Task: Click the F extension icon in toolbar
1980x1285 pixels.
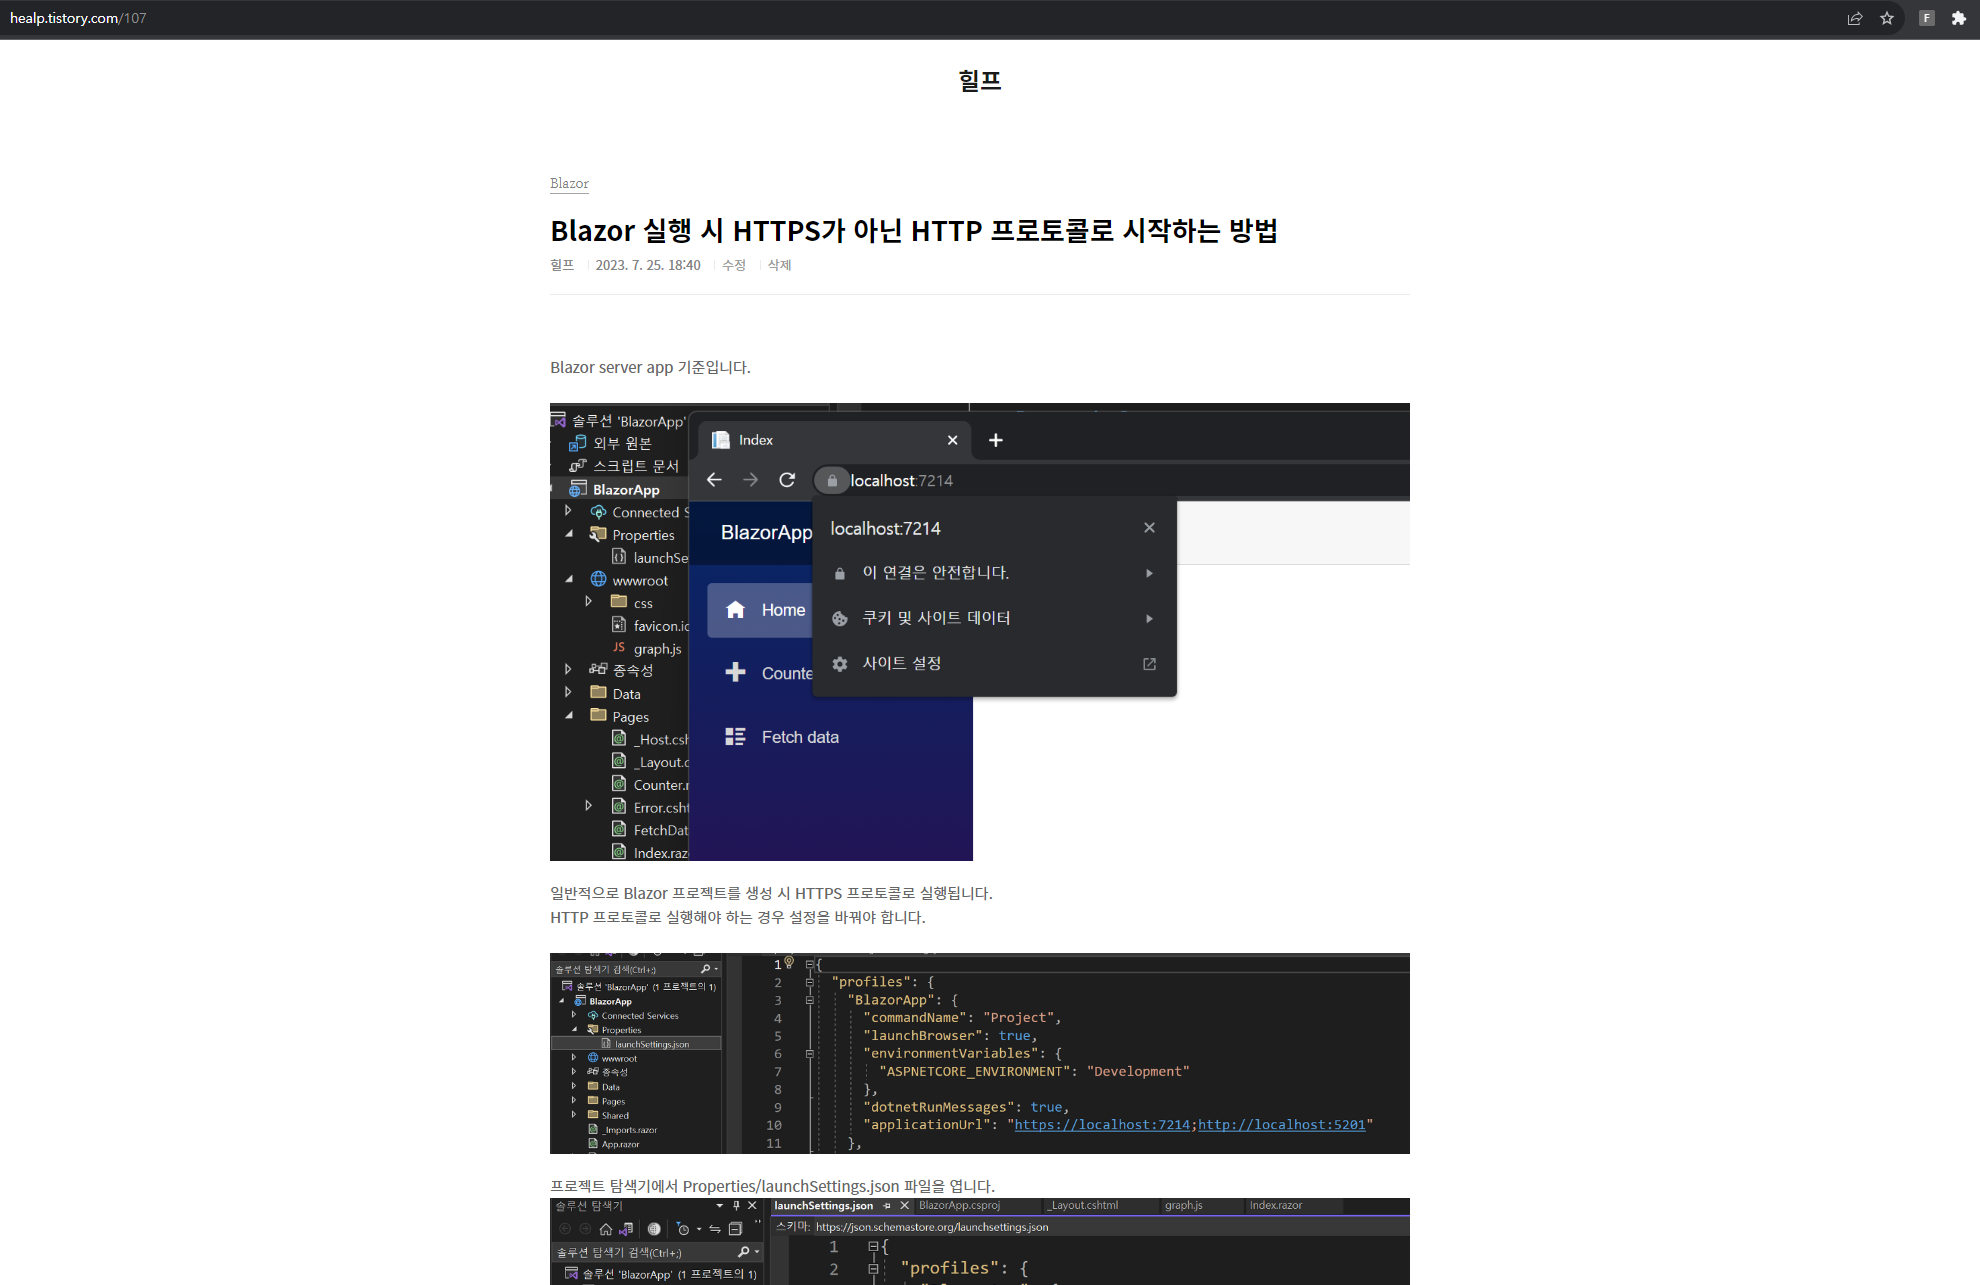Action: click(1927, 18)
